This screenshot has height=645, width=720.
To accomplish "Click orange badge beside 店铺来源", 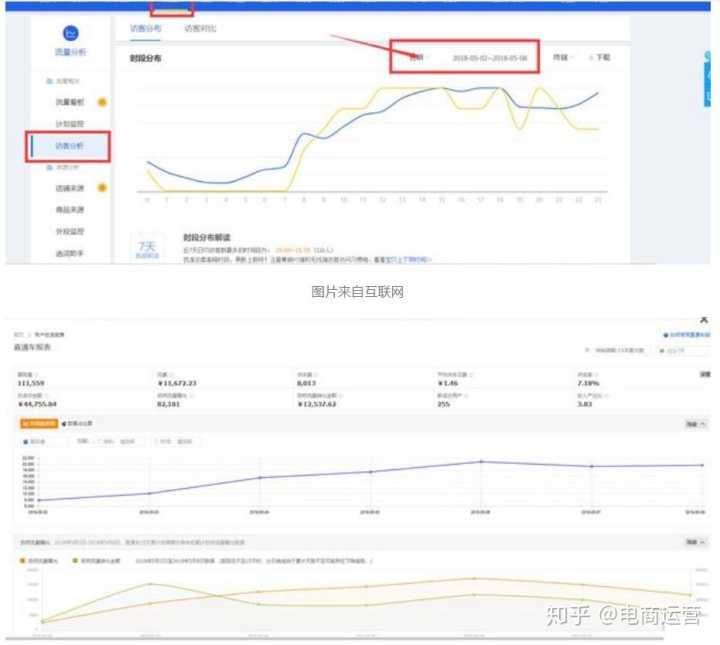I will point(101,188).
